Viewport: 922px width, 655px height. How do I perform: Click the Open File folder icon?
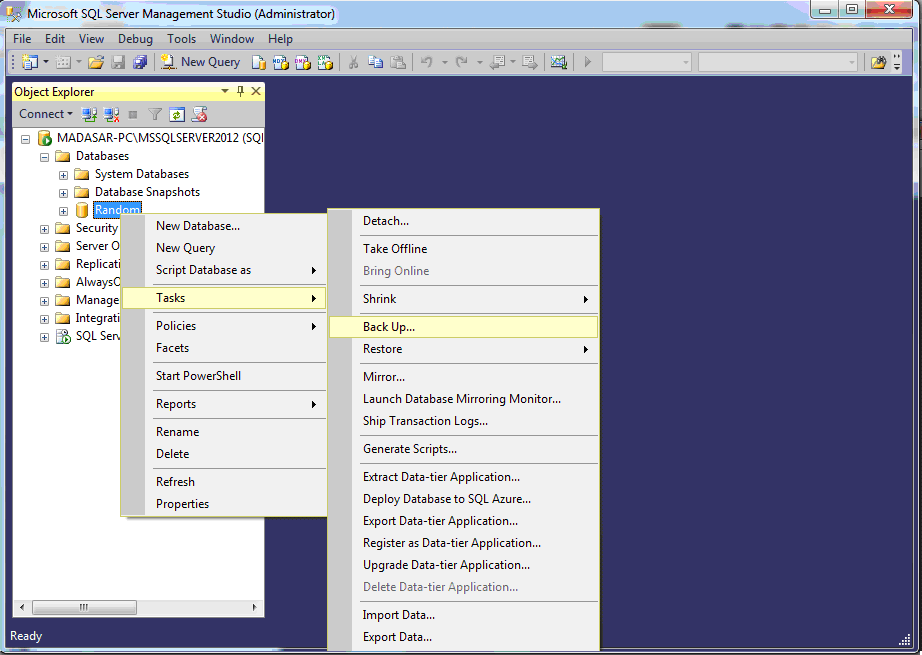96,62
